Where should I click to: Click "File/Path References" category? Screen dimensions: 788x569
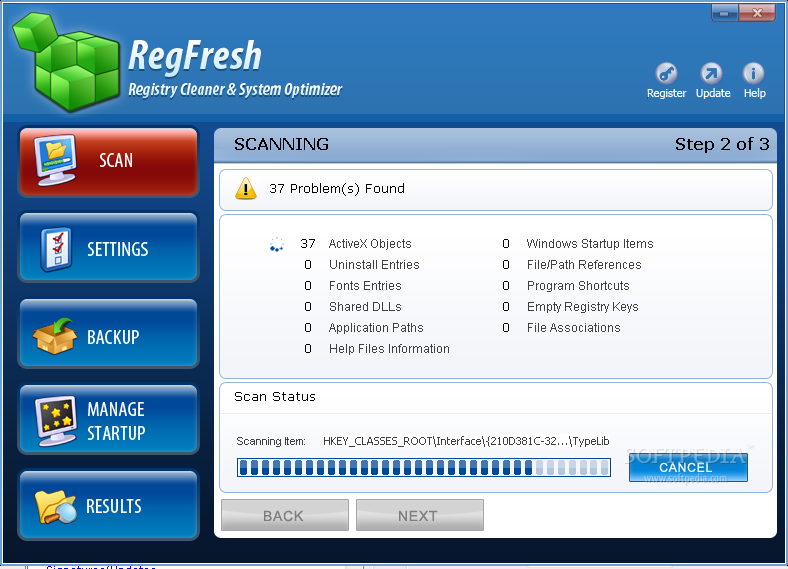coord(584,265)
